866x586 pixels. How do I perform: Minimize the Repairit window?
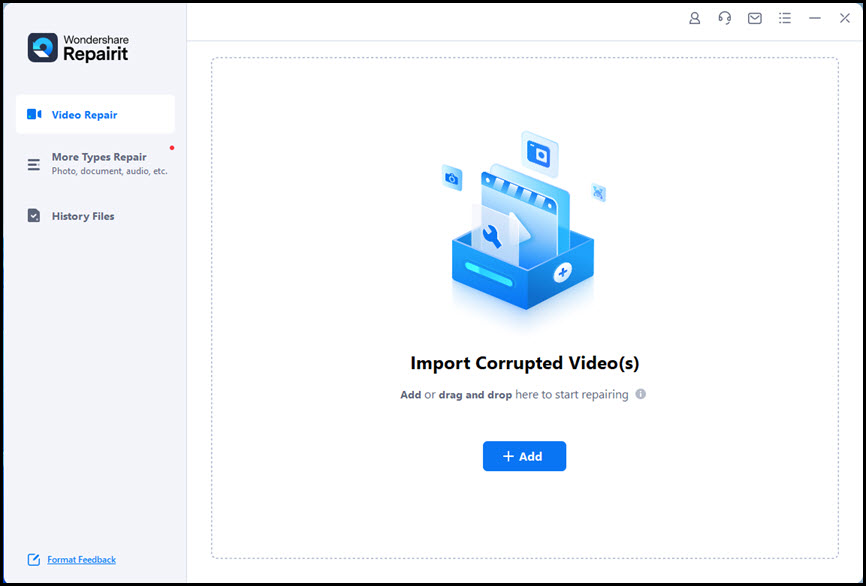point(815,18)
